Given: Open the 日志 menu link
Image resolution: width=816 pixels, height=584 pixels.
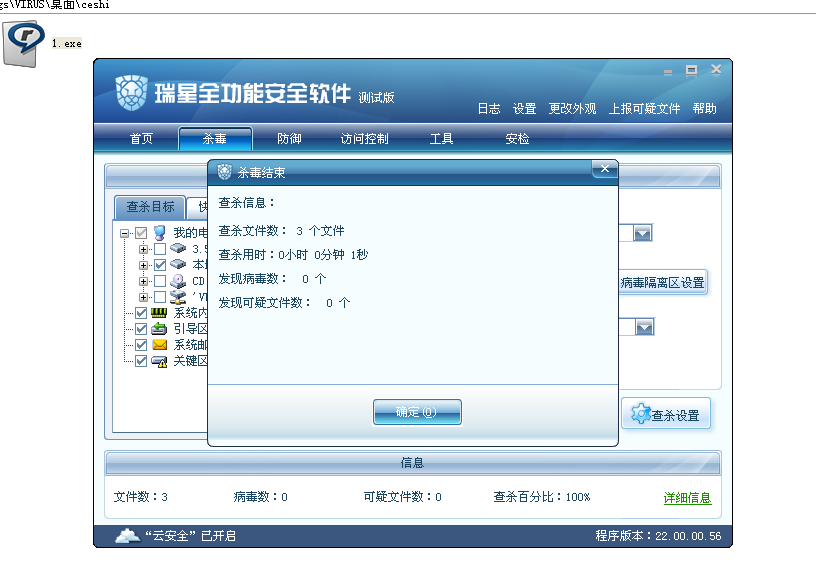Looking at the screenshot, I should pos(489,109).
